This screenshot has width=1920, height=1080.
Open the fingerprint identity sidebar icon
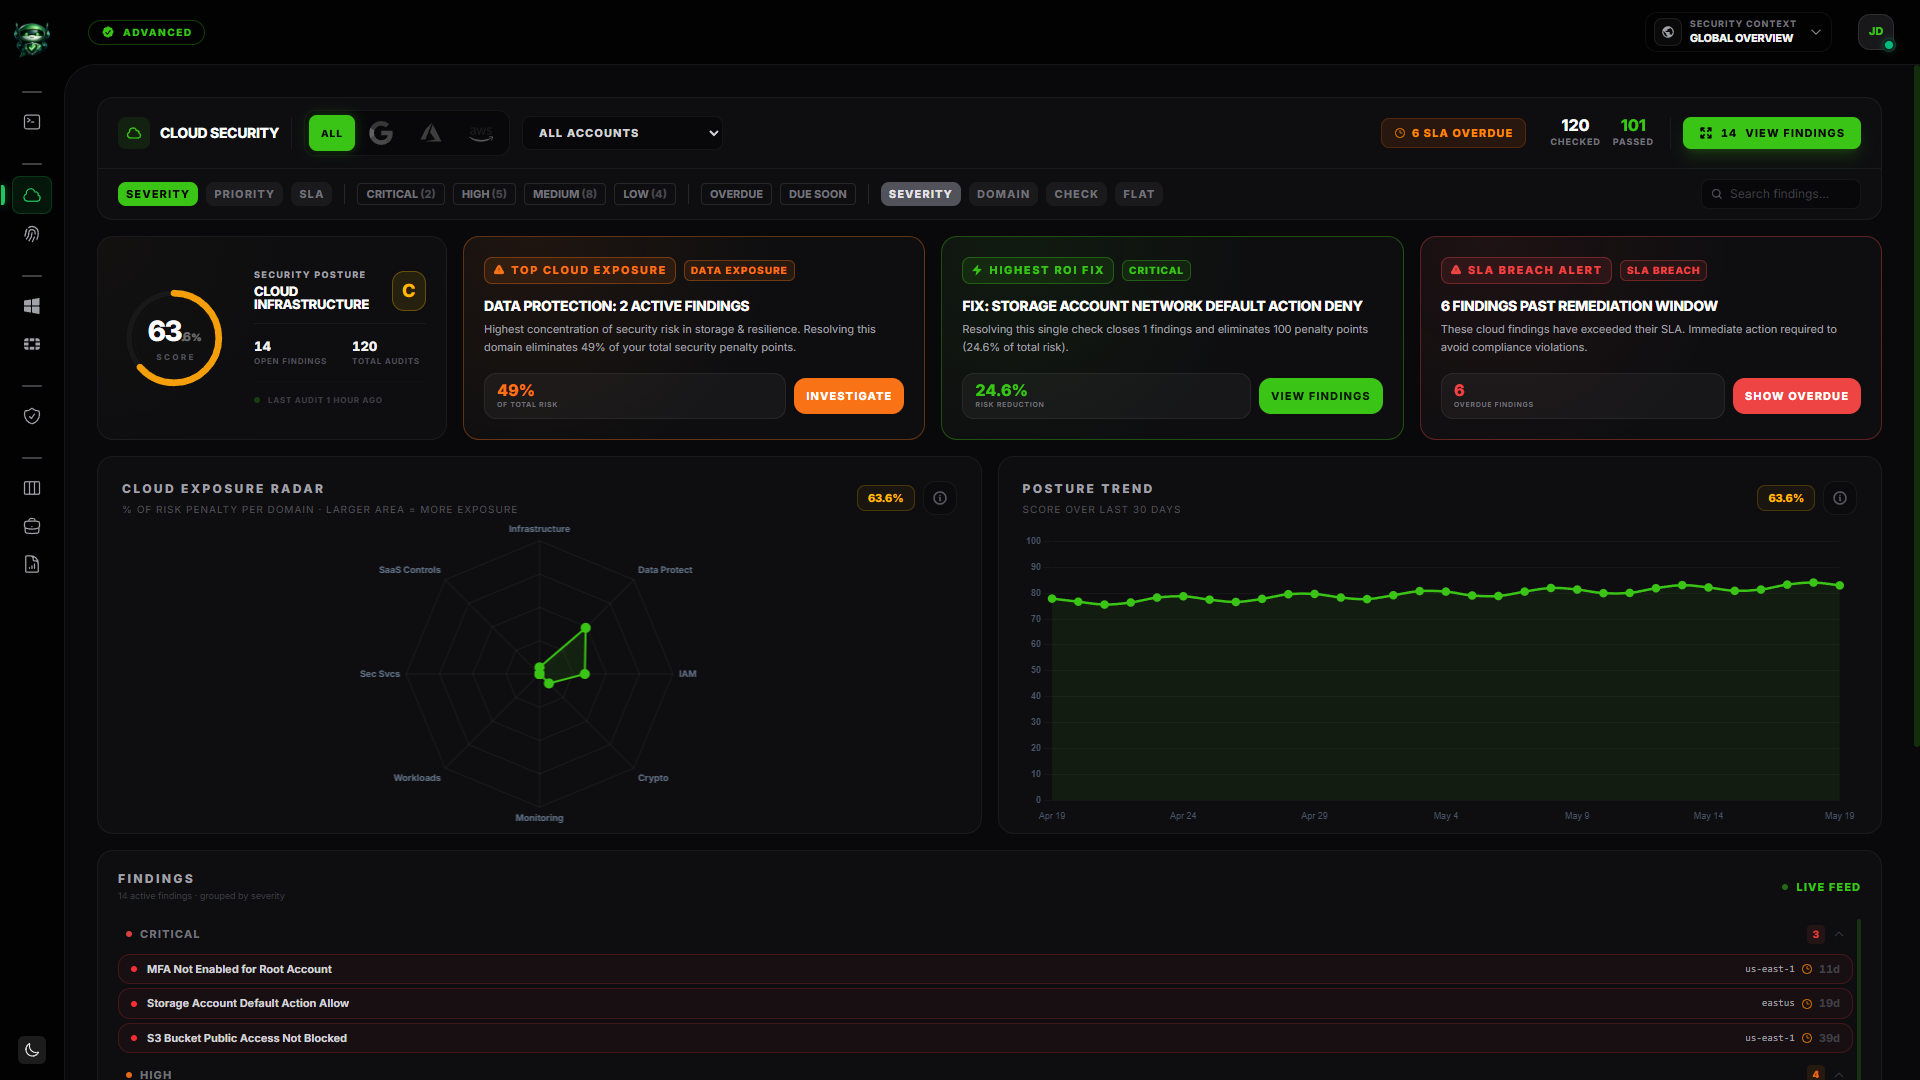(32, 234)
